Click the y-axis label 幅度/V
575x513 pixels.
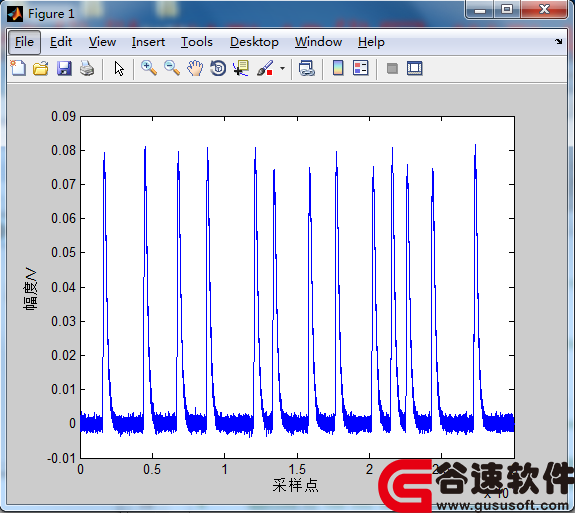tap(30, 289)
